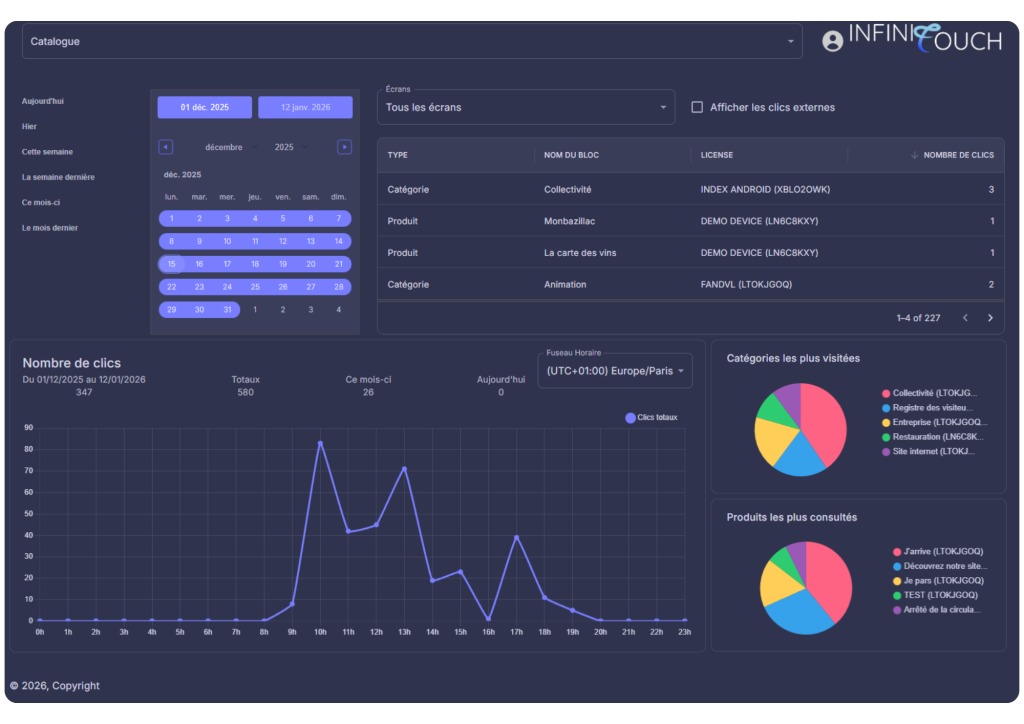The height and width of the screenshot is (724, 1024).
Task: Enable 'Afficher les clics externes'
Action: 697,107
